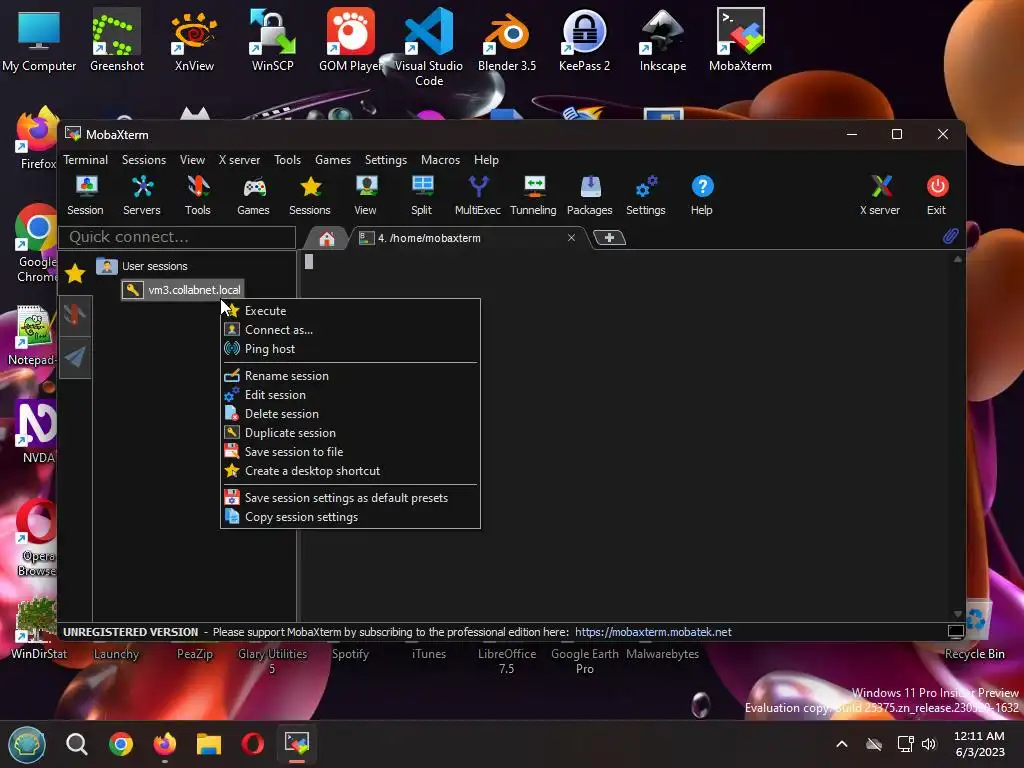Choose Save session settings as default presets

point(350,498)
